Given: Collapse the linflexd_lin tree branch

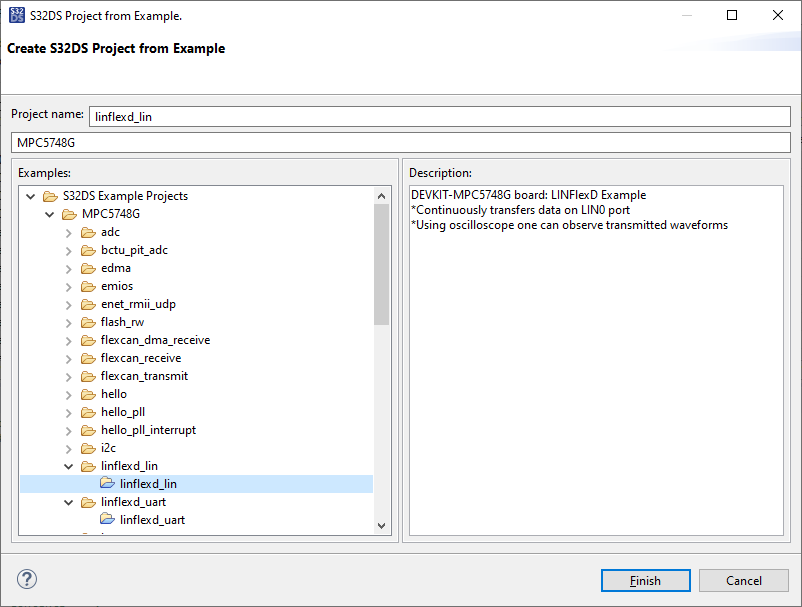Looking at the screenshot, I should pos(69,466).
